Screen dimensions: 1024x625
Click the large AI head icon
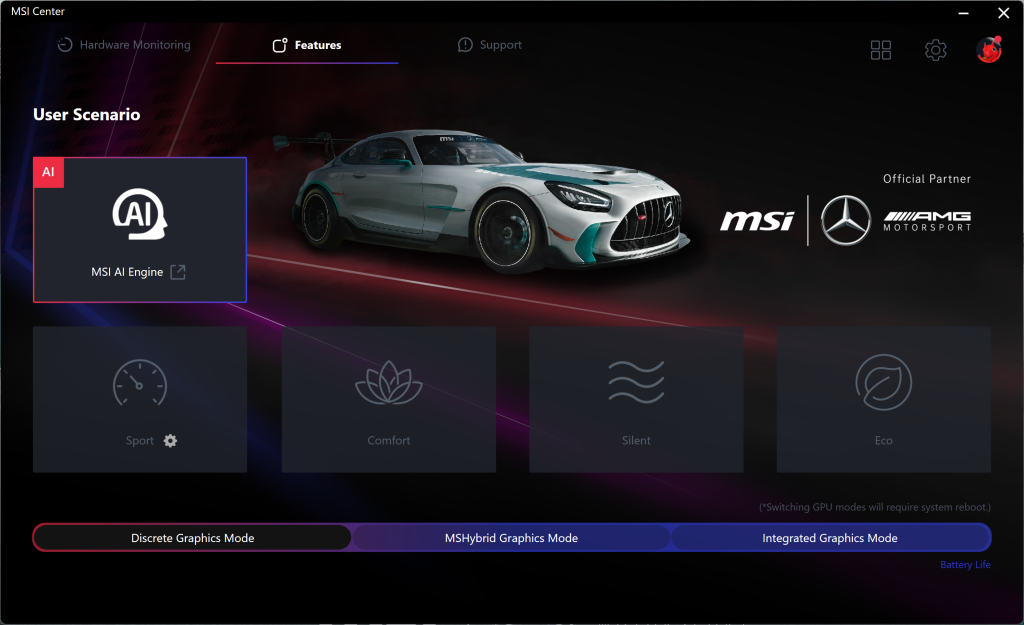click(140, 214)
